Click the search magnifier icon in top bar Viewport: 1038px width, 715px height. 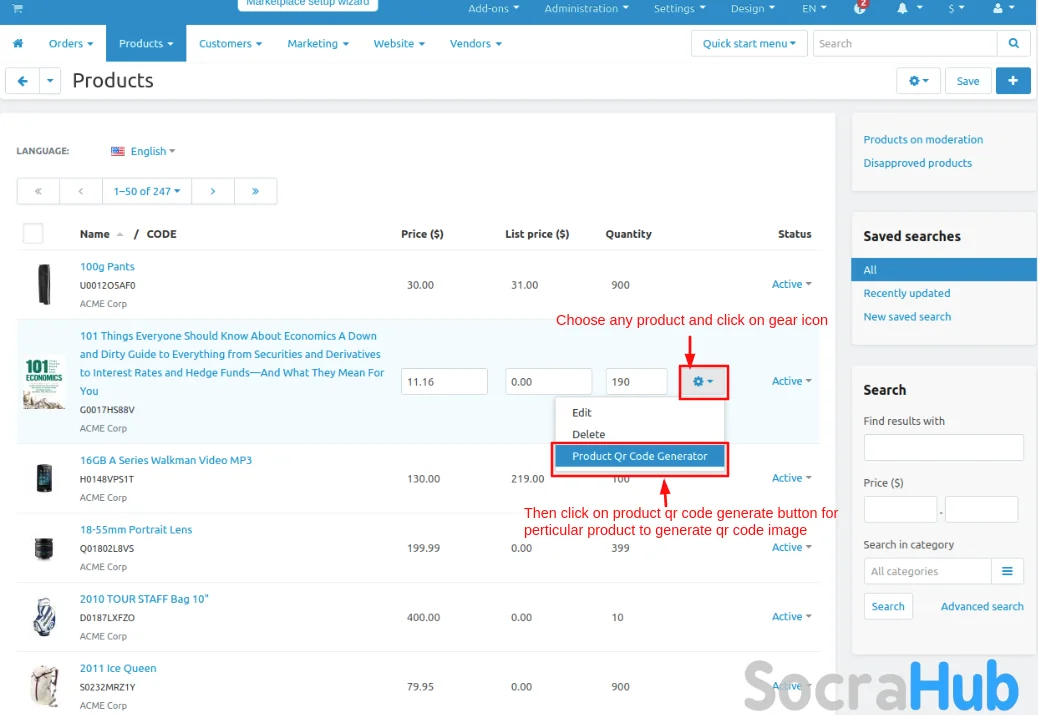(x=1013, y=44)
